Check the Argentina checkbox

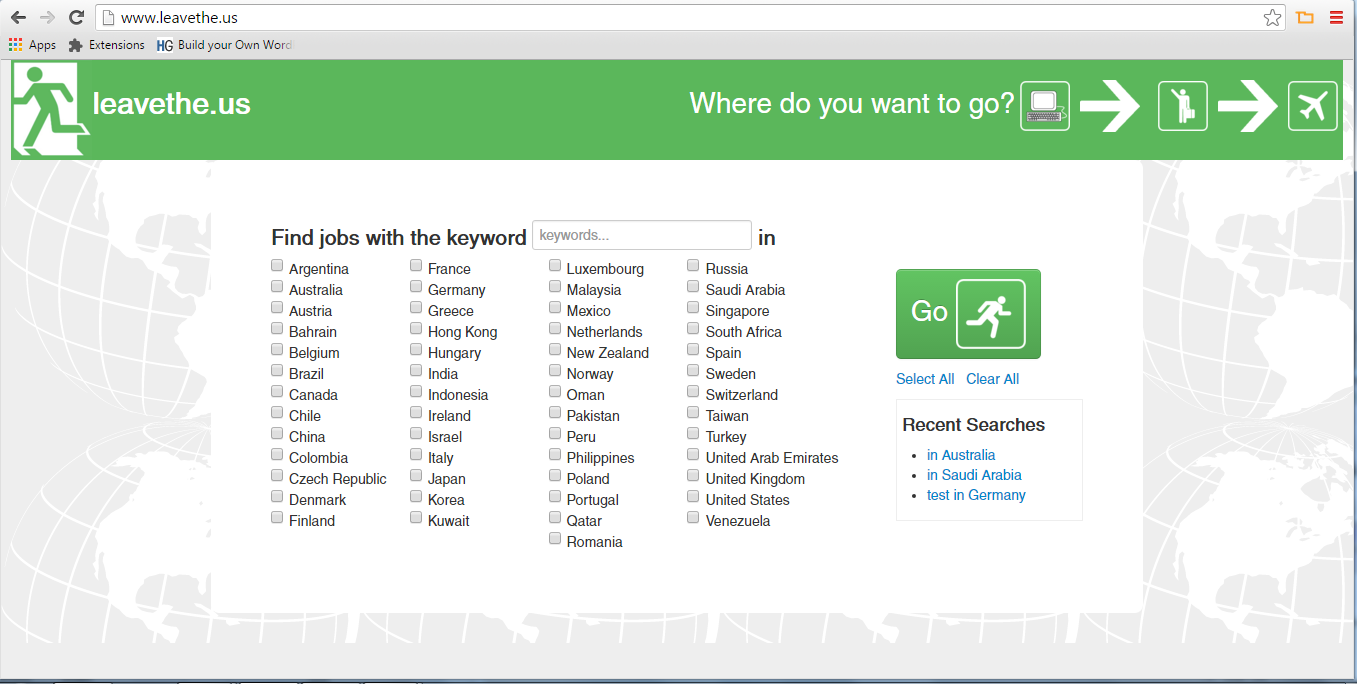coord(277,266)
